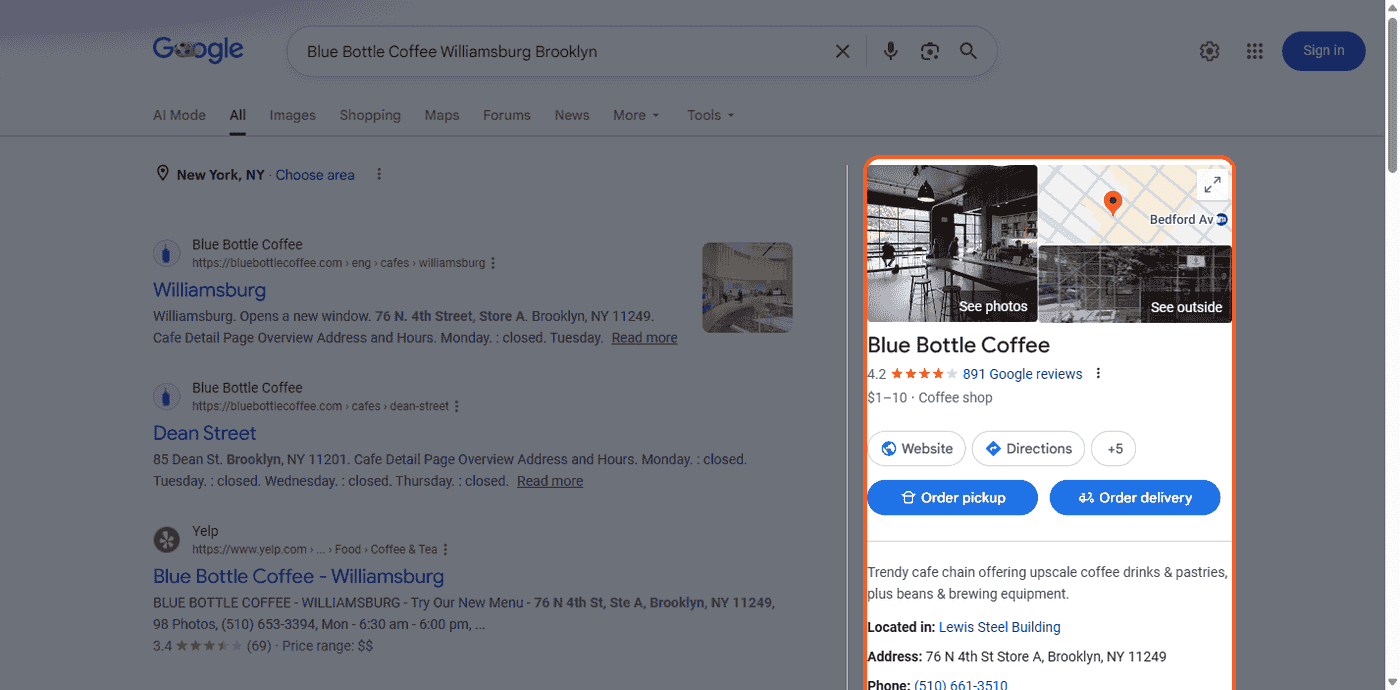This screenshot has width=1400, height=690.
Task: Click the Order delivery button
Action: pos(1135,498)
